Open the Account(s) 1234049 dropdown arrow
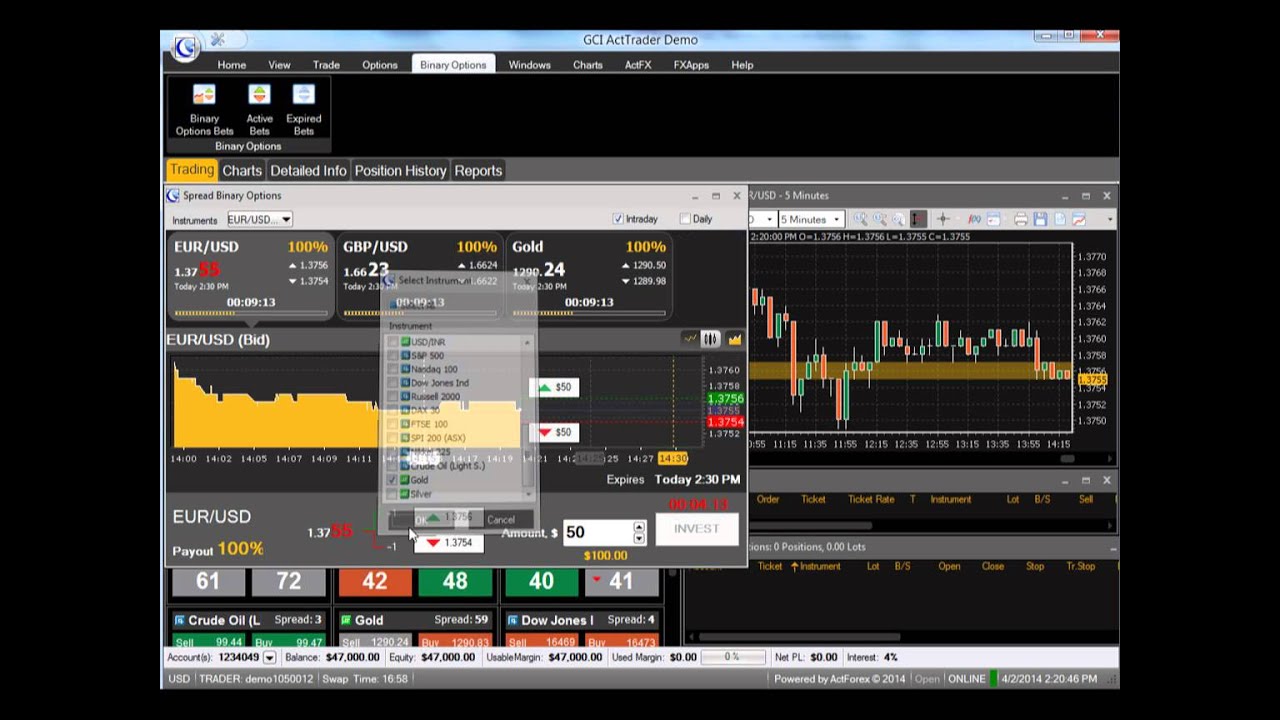 tap(269, 658)
